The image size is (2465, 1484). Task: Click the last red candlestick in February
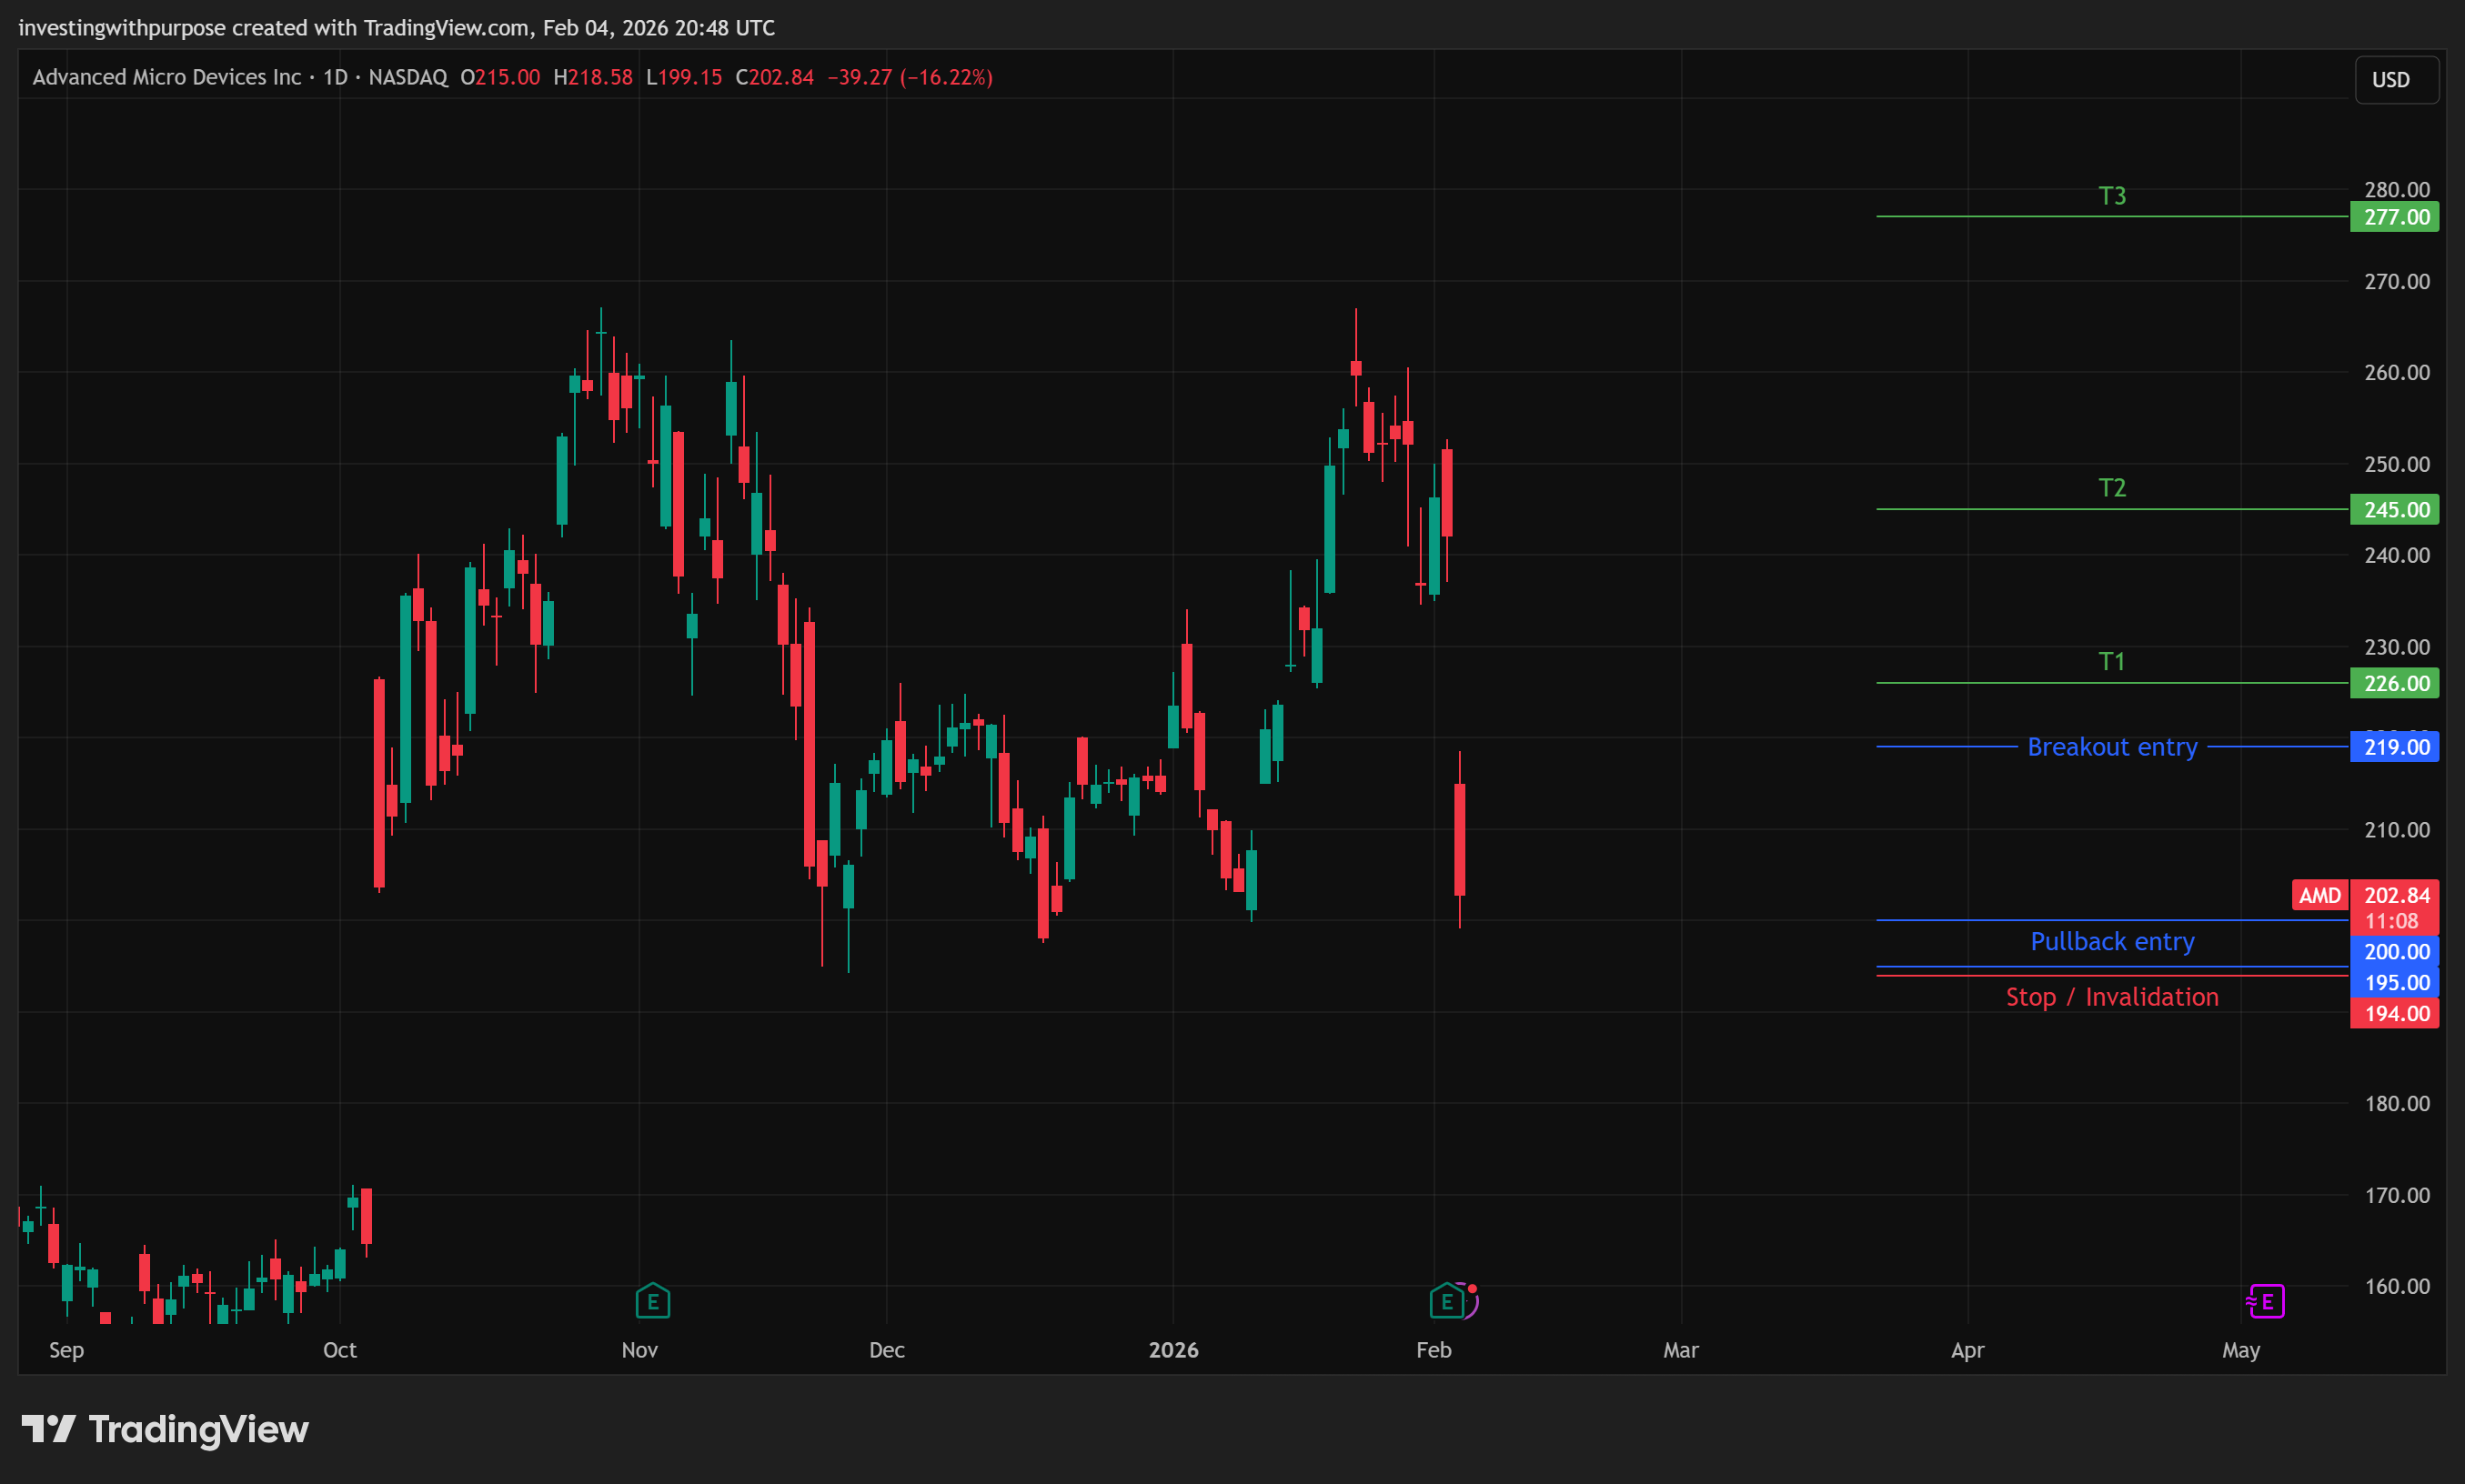click(x=1459, y=840)
